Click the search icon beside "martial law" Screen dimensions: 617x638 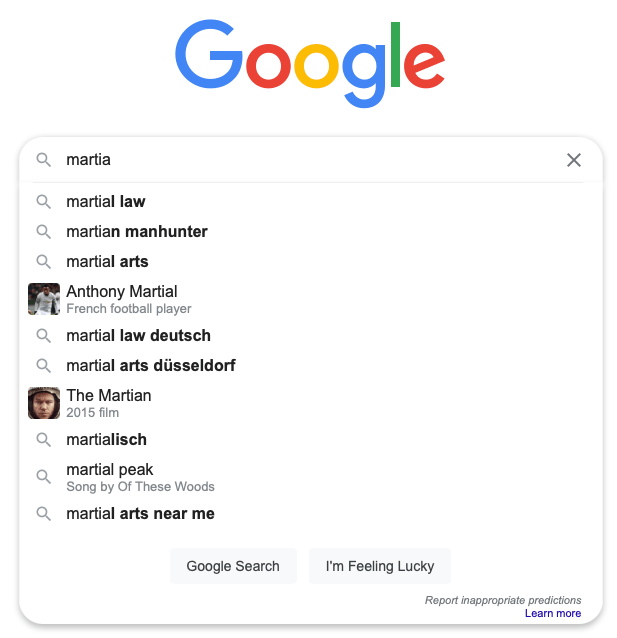pyautogui.click(x=44, y=202)
